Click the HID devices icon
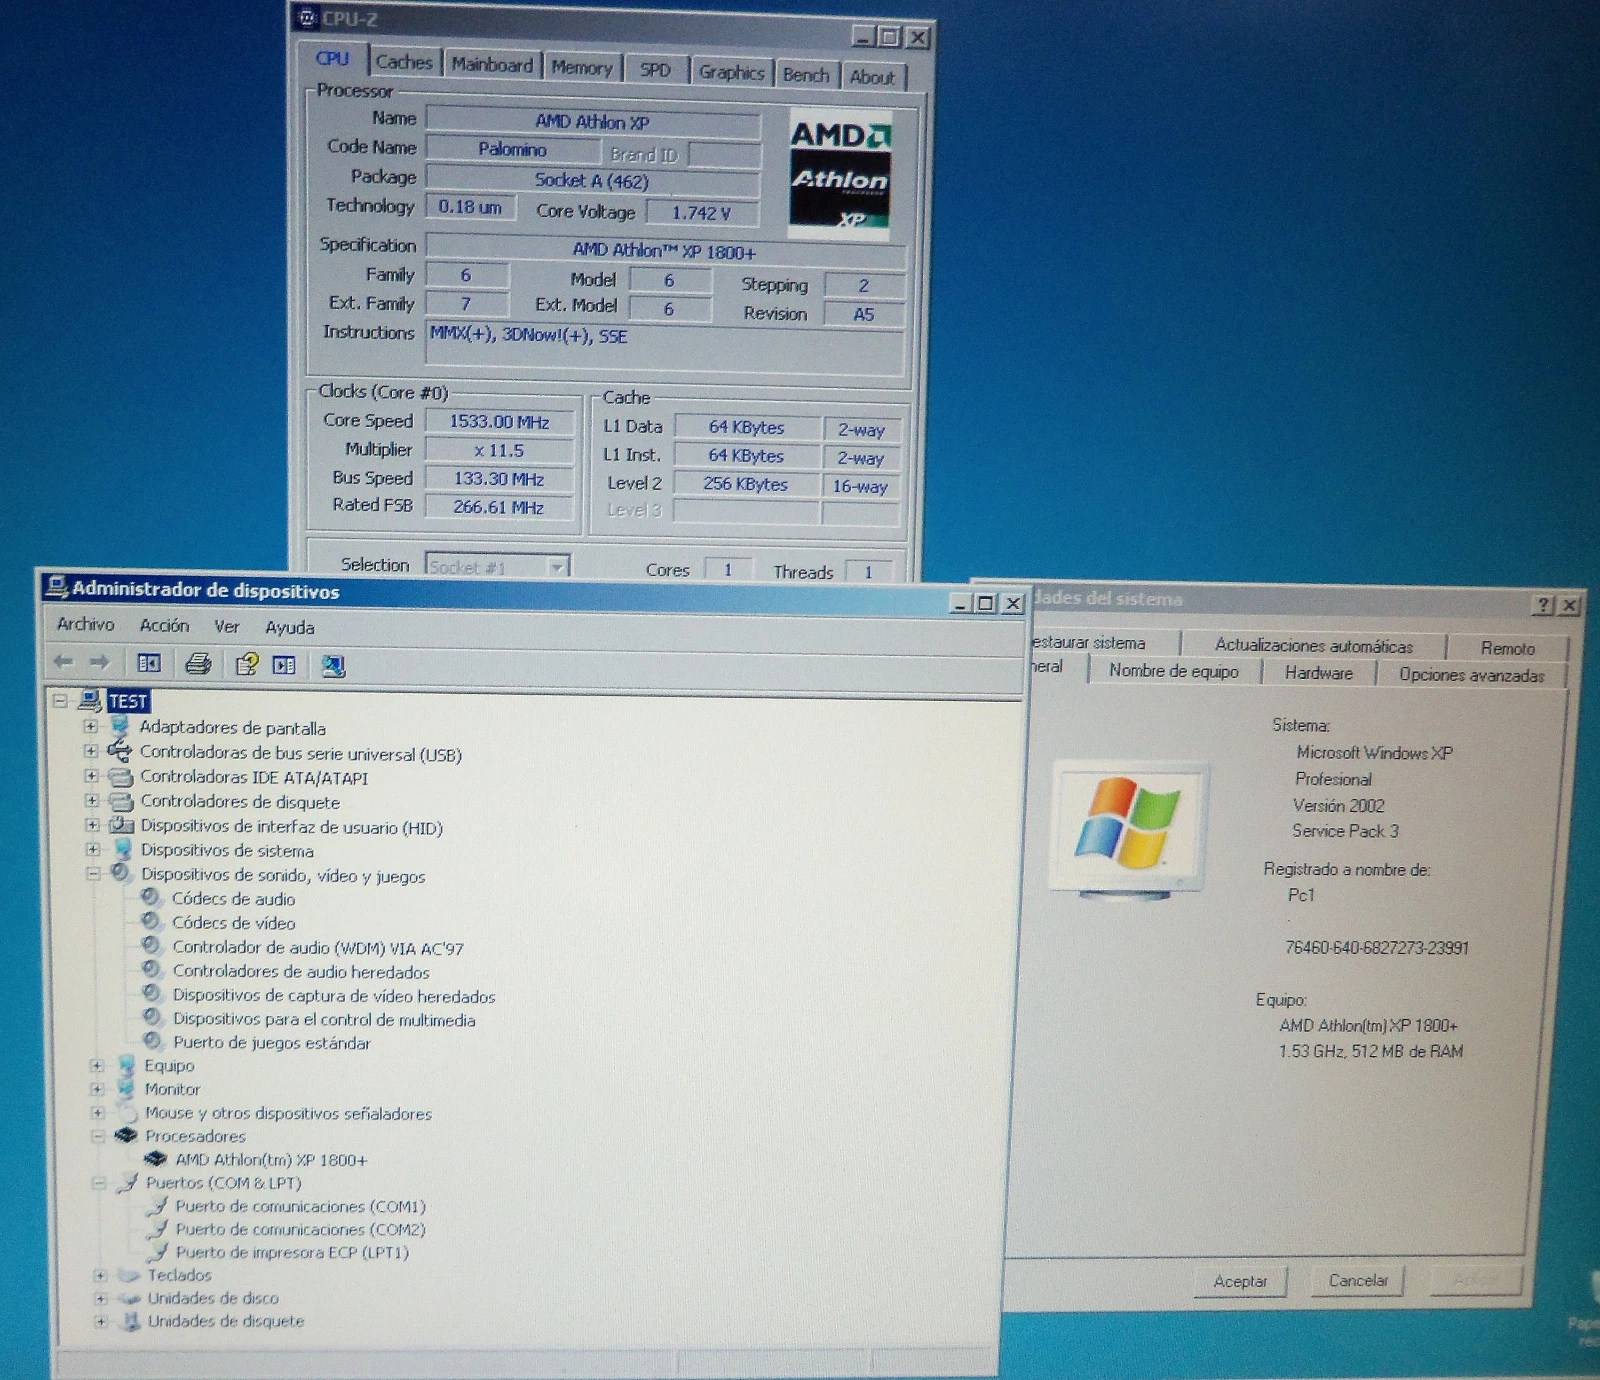This screenshot has width=1600, height=1380. tap(122, 825)
